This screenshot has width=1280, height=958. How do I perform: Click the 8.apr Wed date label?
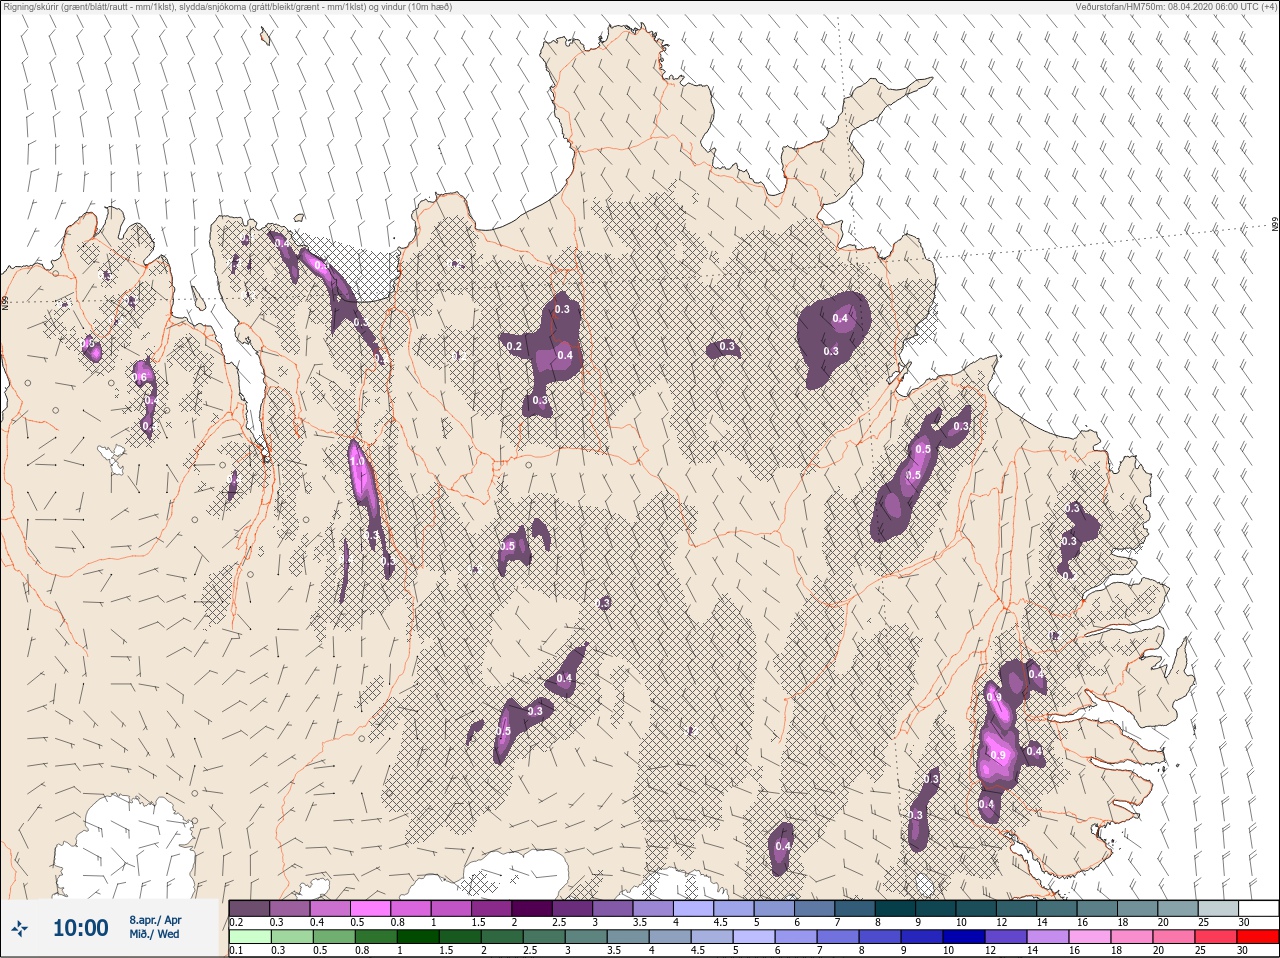point(155,927)
